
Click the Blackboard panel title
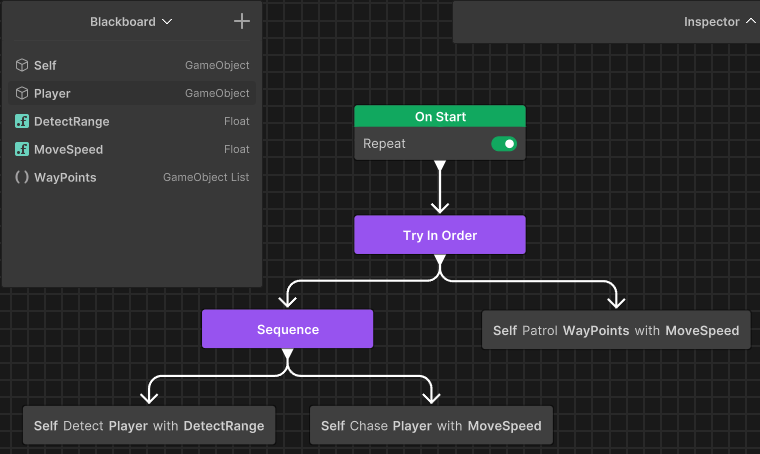[x=123, y=22]
